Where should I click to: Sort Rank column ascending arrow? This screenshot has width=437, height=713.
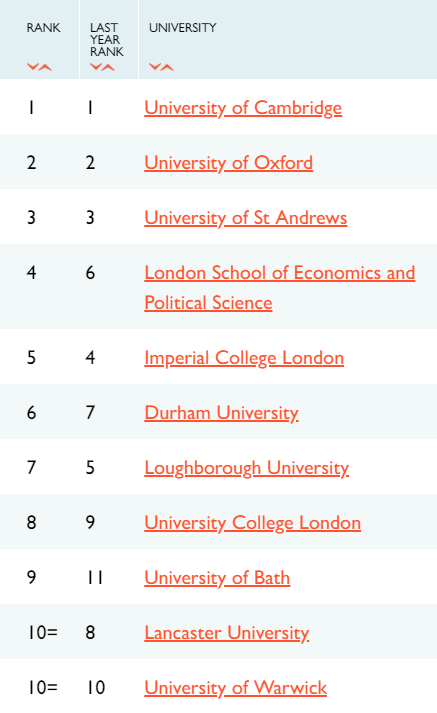[x=45, y=67]
